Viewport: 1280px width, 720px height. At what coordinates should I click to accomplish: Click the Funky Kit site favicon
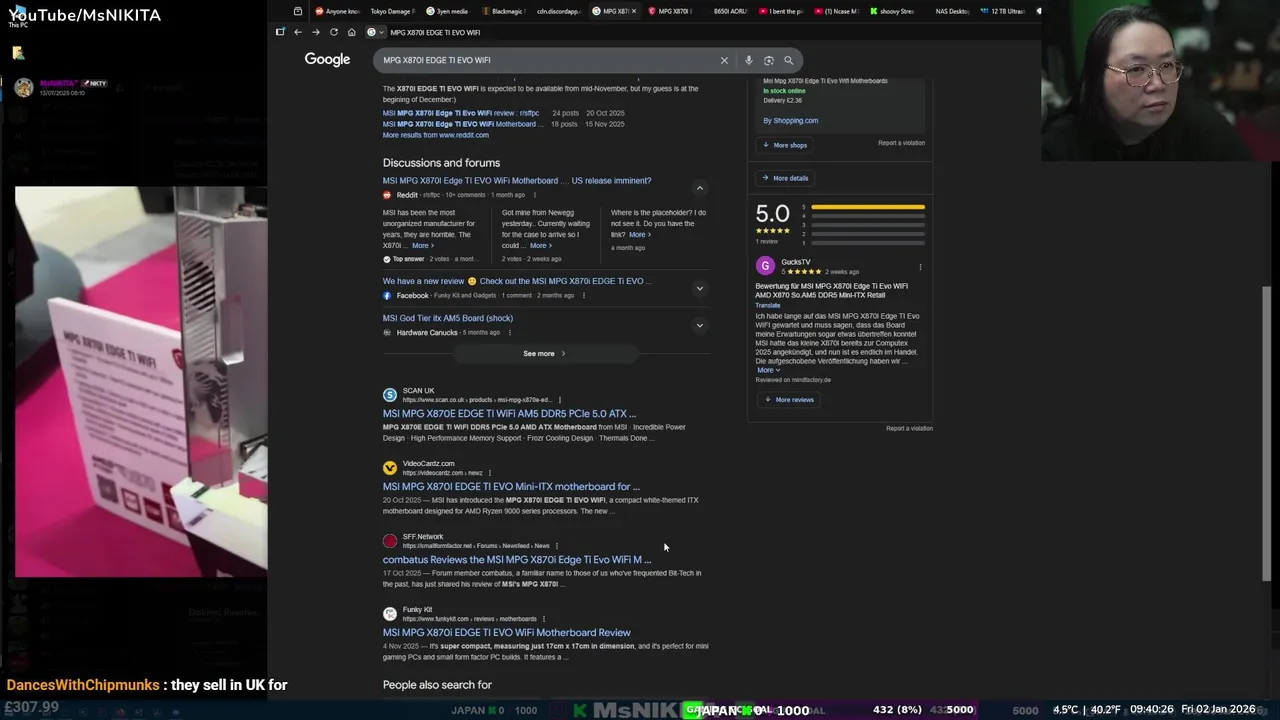pos(390,614)
